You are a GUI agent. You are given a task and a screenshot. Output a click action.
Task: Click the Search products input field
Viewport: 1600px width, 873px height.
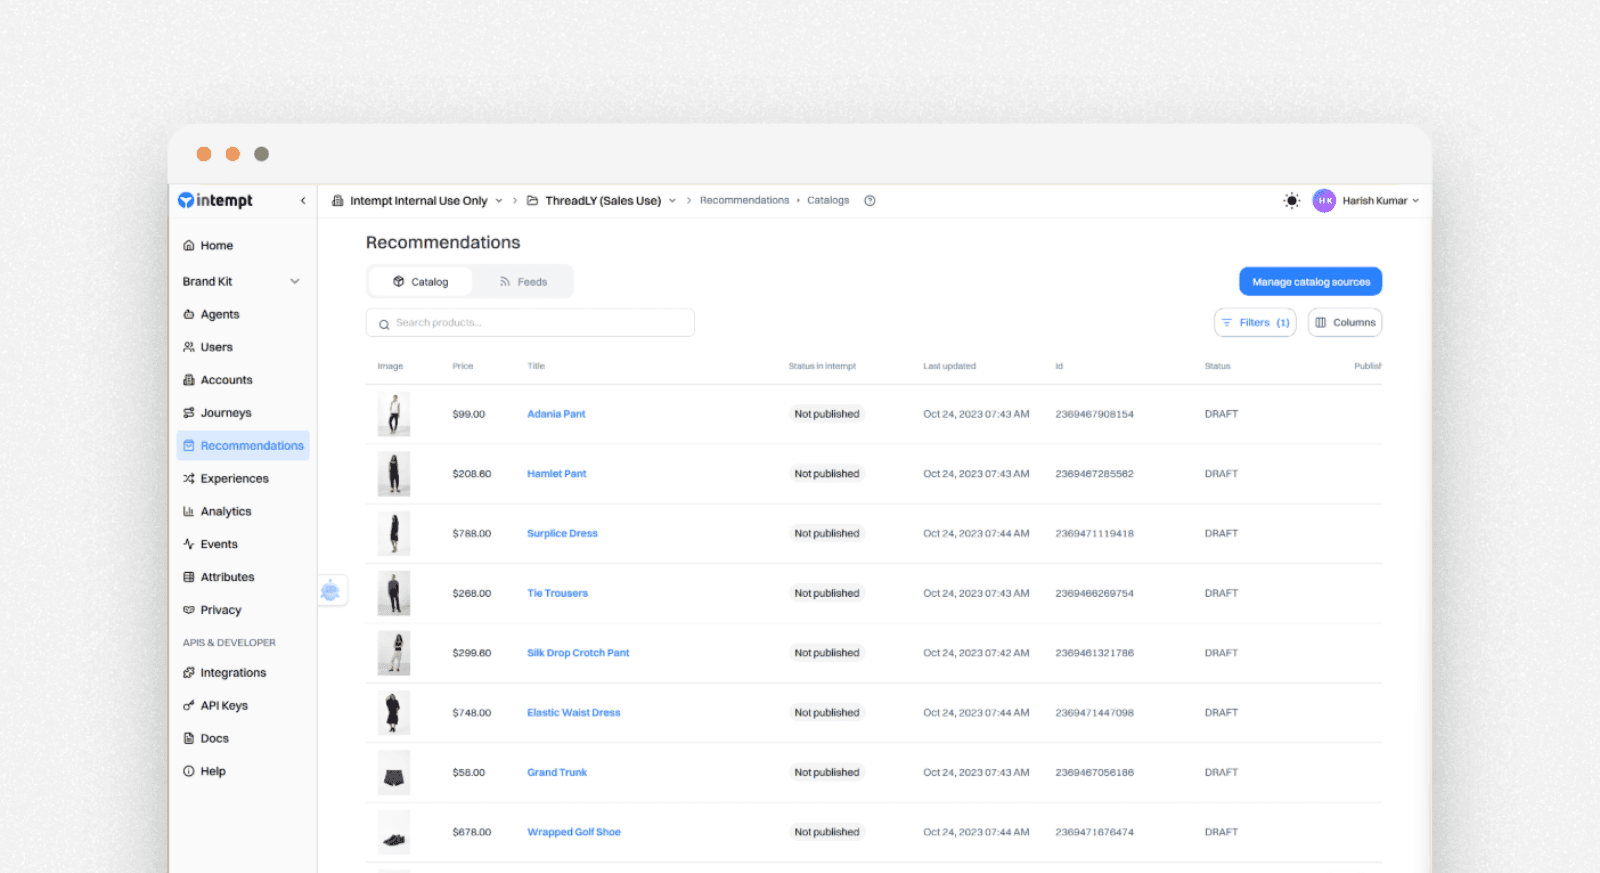530,323
